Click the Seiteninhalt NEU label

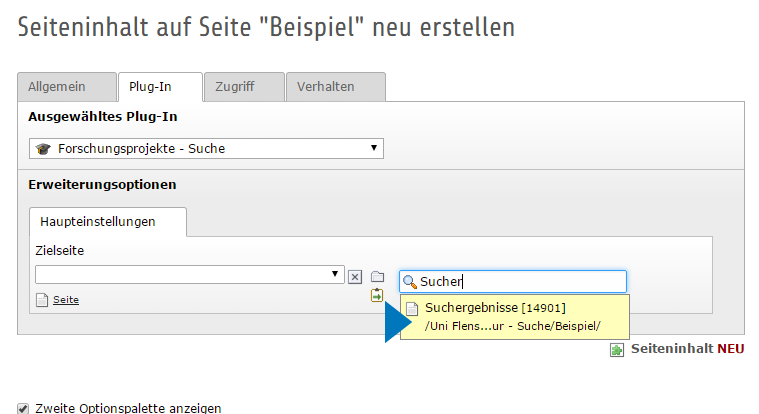tap(687, 349)
